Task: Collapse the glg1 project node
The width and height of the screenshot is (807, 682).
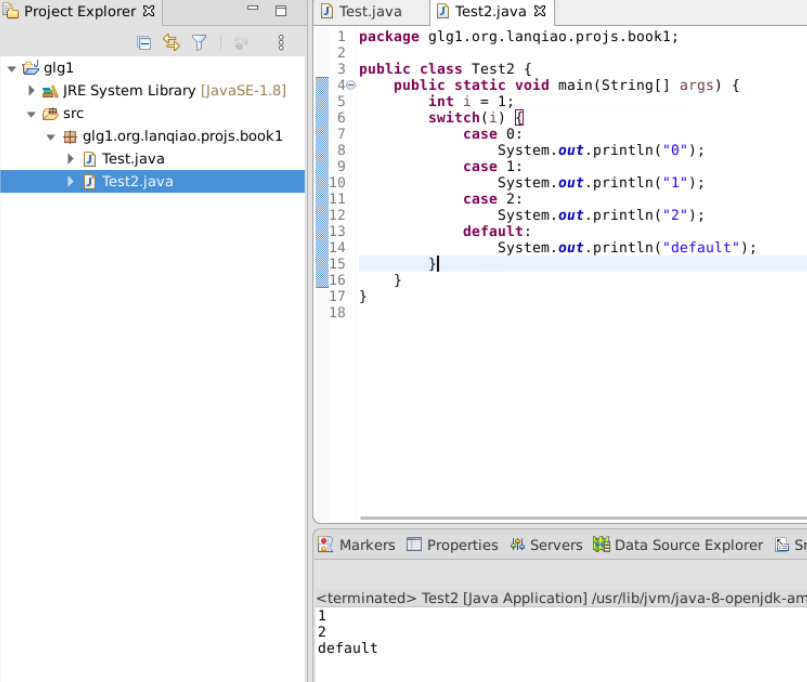Action: tap(12, 68)
